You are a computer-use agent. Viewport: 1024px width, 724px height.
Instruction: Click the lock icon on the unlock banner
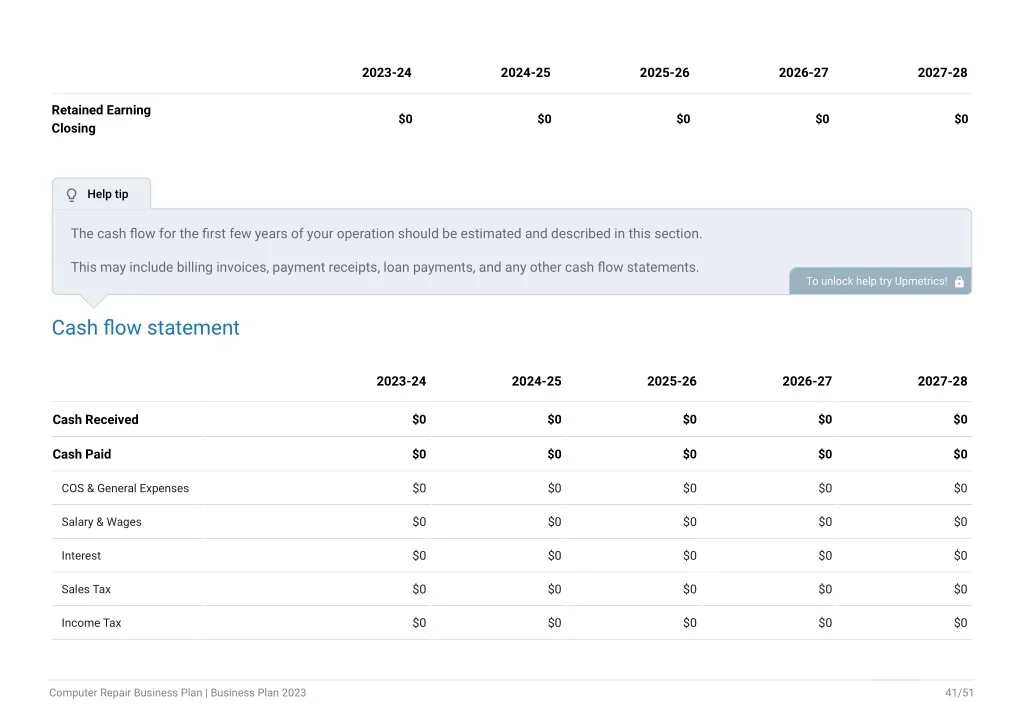click(x=959, y=281)
